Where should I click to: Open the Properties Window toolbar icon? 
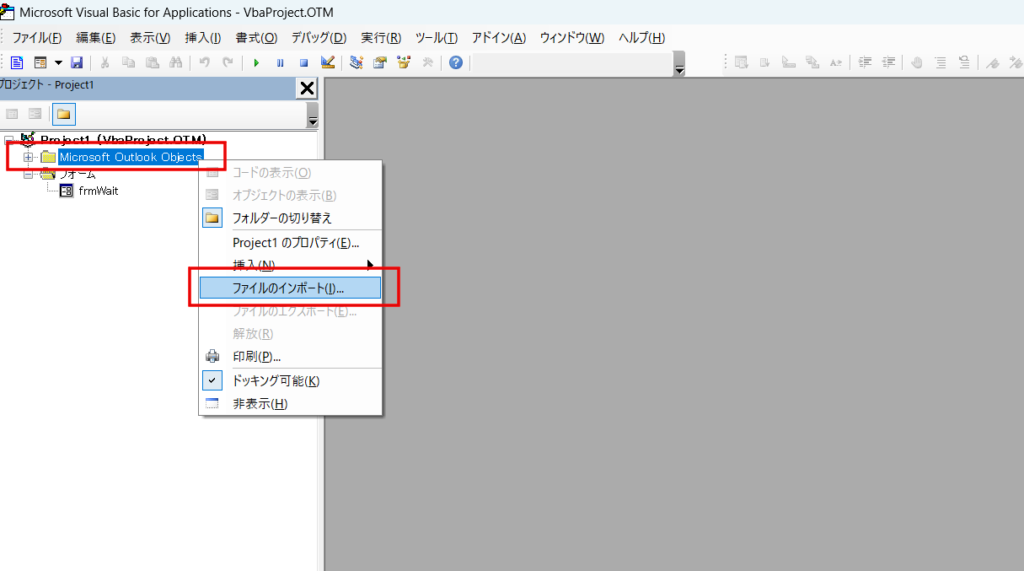pos(380,62)
